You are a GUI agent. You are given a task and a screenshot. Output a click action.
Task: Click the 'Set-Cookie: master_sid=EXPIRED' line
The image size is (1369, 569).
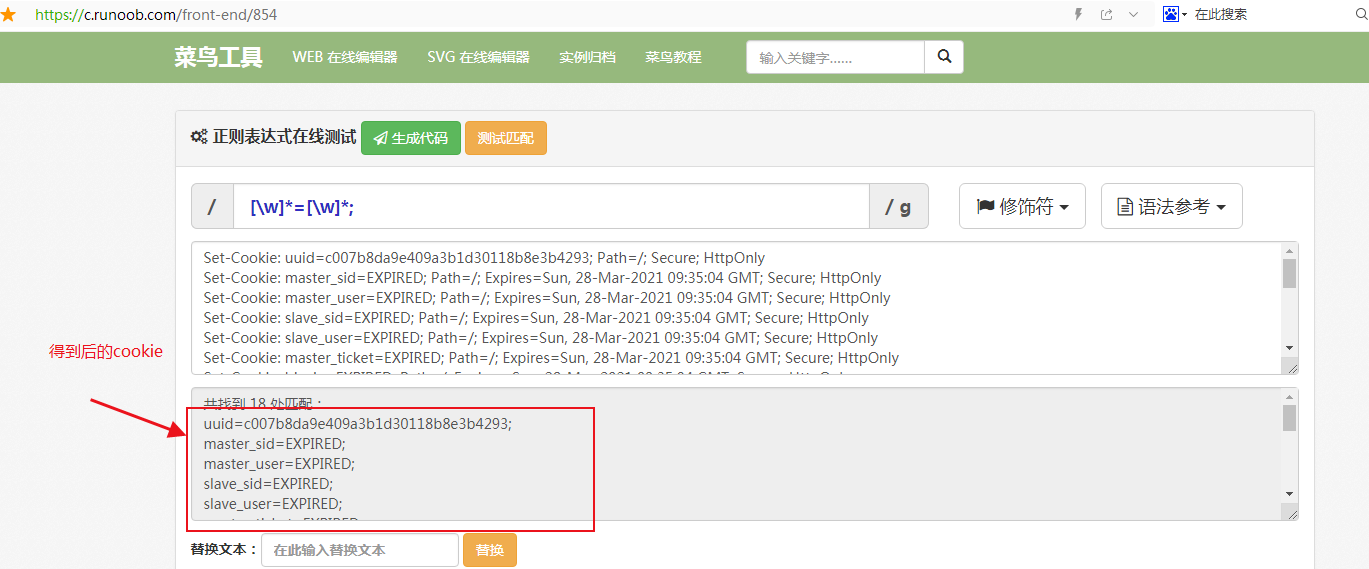coord(542,277)
